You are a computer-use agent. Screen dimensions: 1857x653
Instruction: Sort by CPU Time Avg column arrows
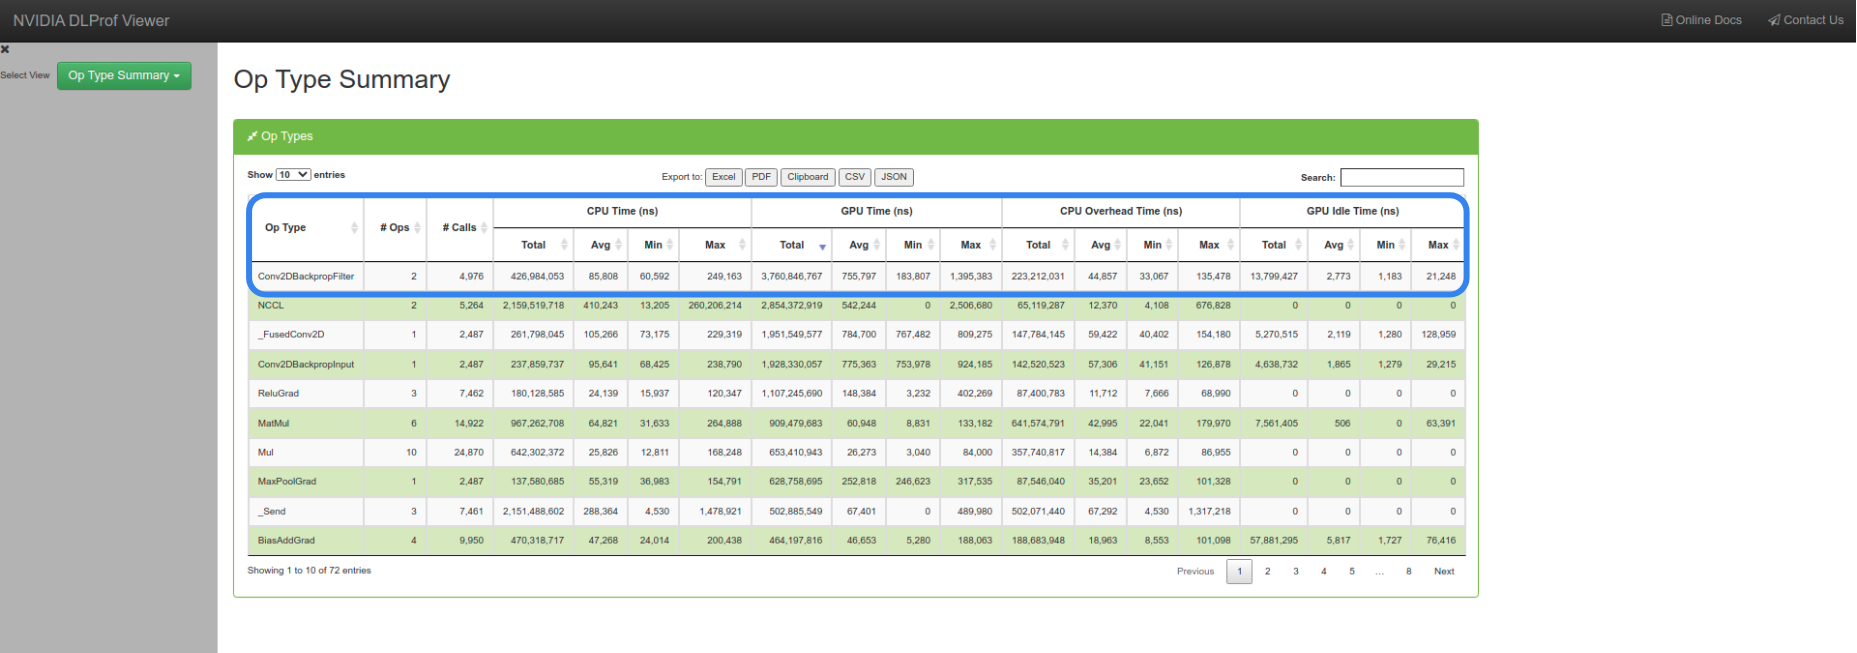coord(619,245)
